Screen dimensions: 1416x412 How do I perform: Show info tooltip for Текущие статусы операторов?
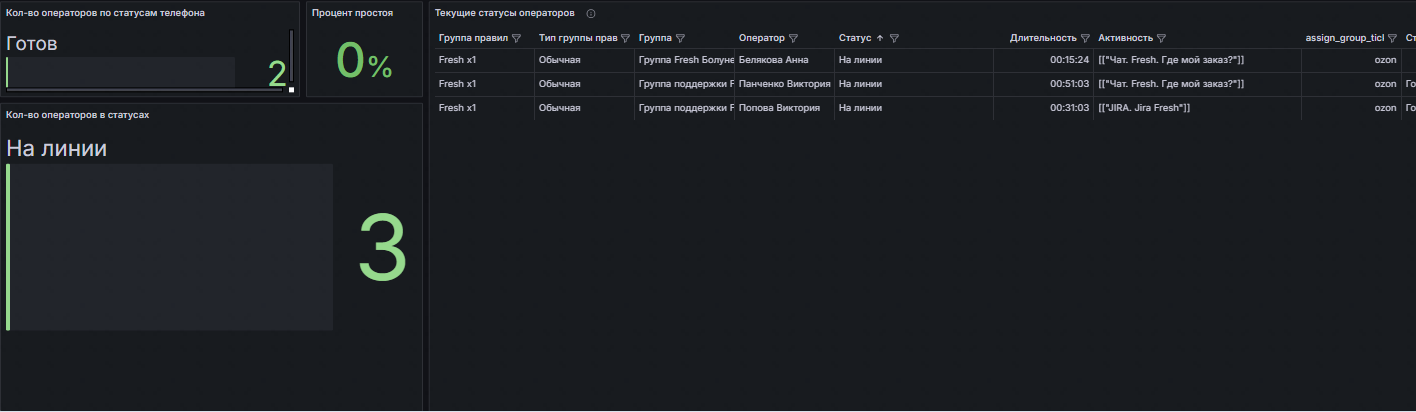(591, 14)
